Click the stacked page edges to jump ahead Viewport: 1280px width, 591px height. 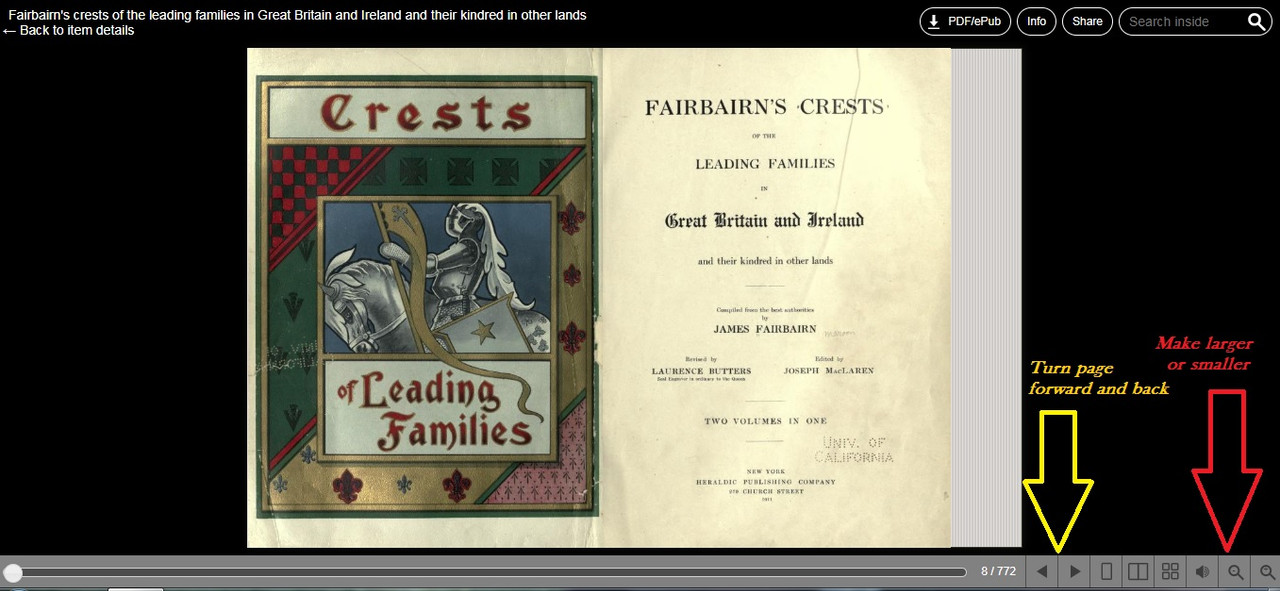[x=986, y=297]
